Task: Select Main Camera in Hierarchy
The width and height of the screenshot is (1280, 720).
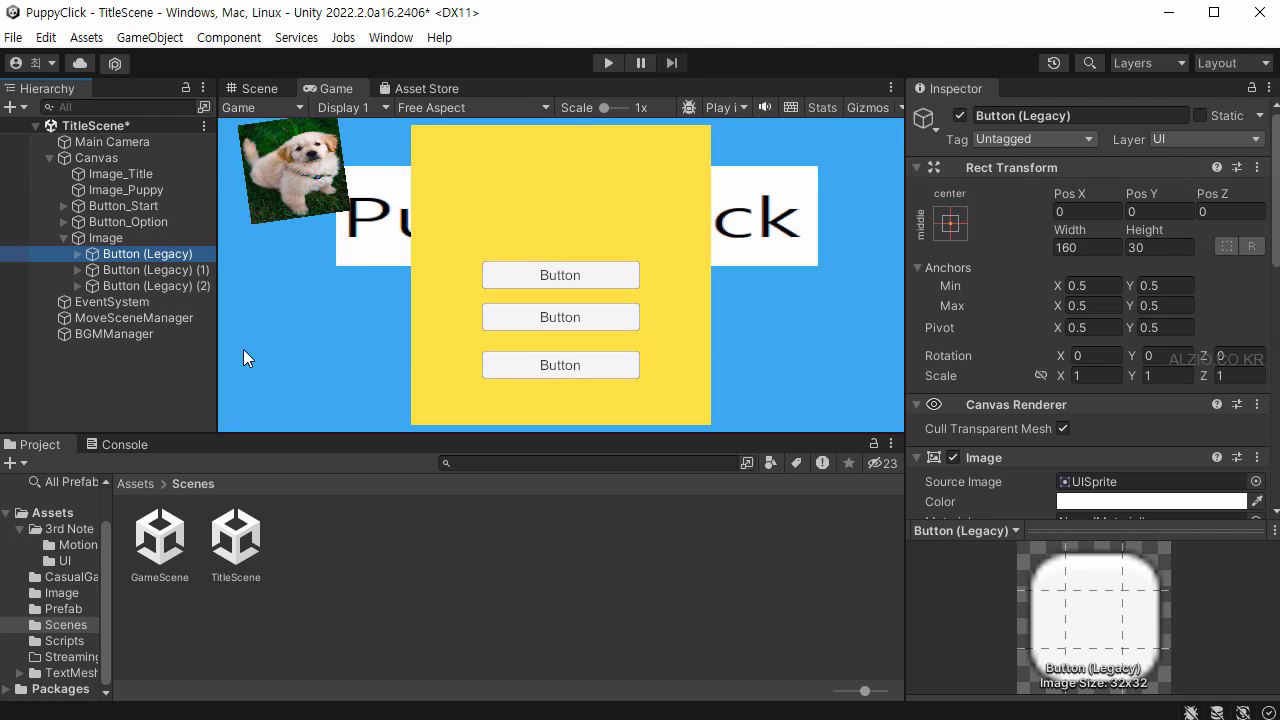Action: [112, 142]
